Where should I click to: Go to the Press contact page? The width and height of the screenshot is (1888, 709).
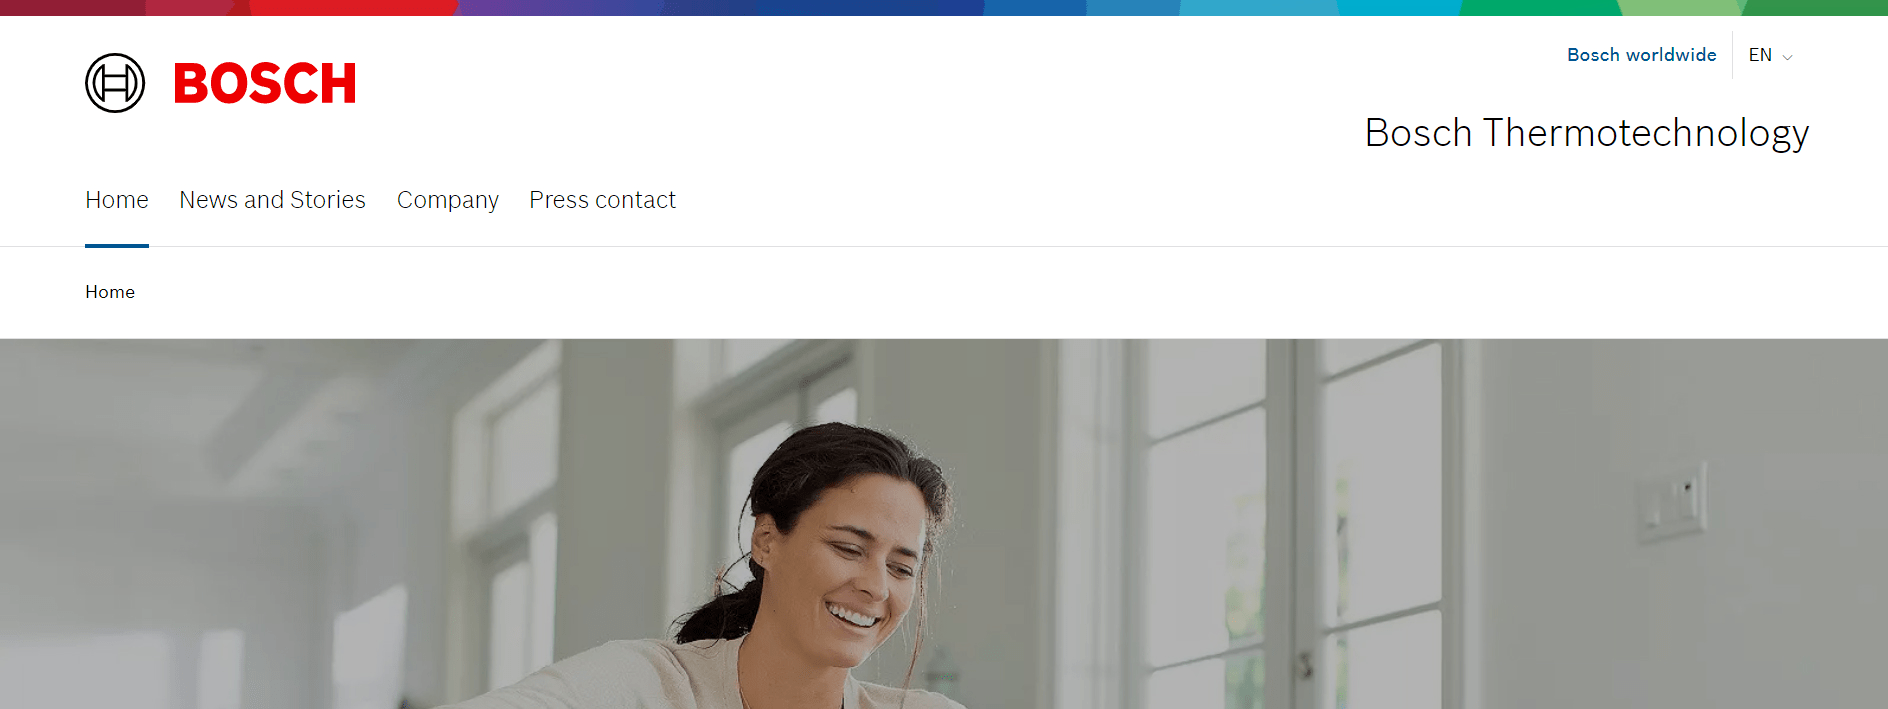602,200
